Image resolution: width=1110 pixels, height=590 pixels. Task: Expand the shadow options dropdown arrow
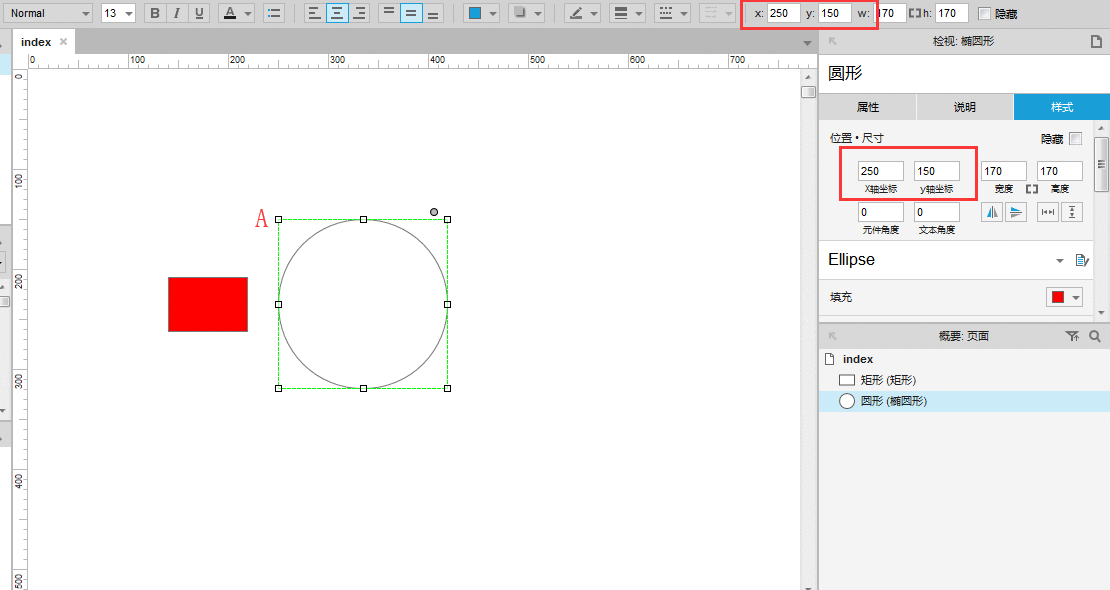538,13
